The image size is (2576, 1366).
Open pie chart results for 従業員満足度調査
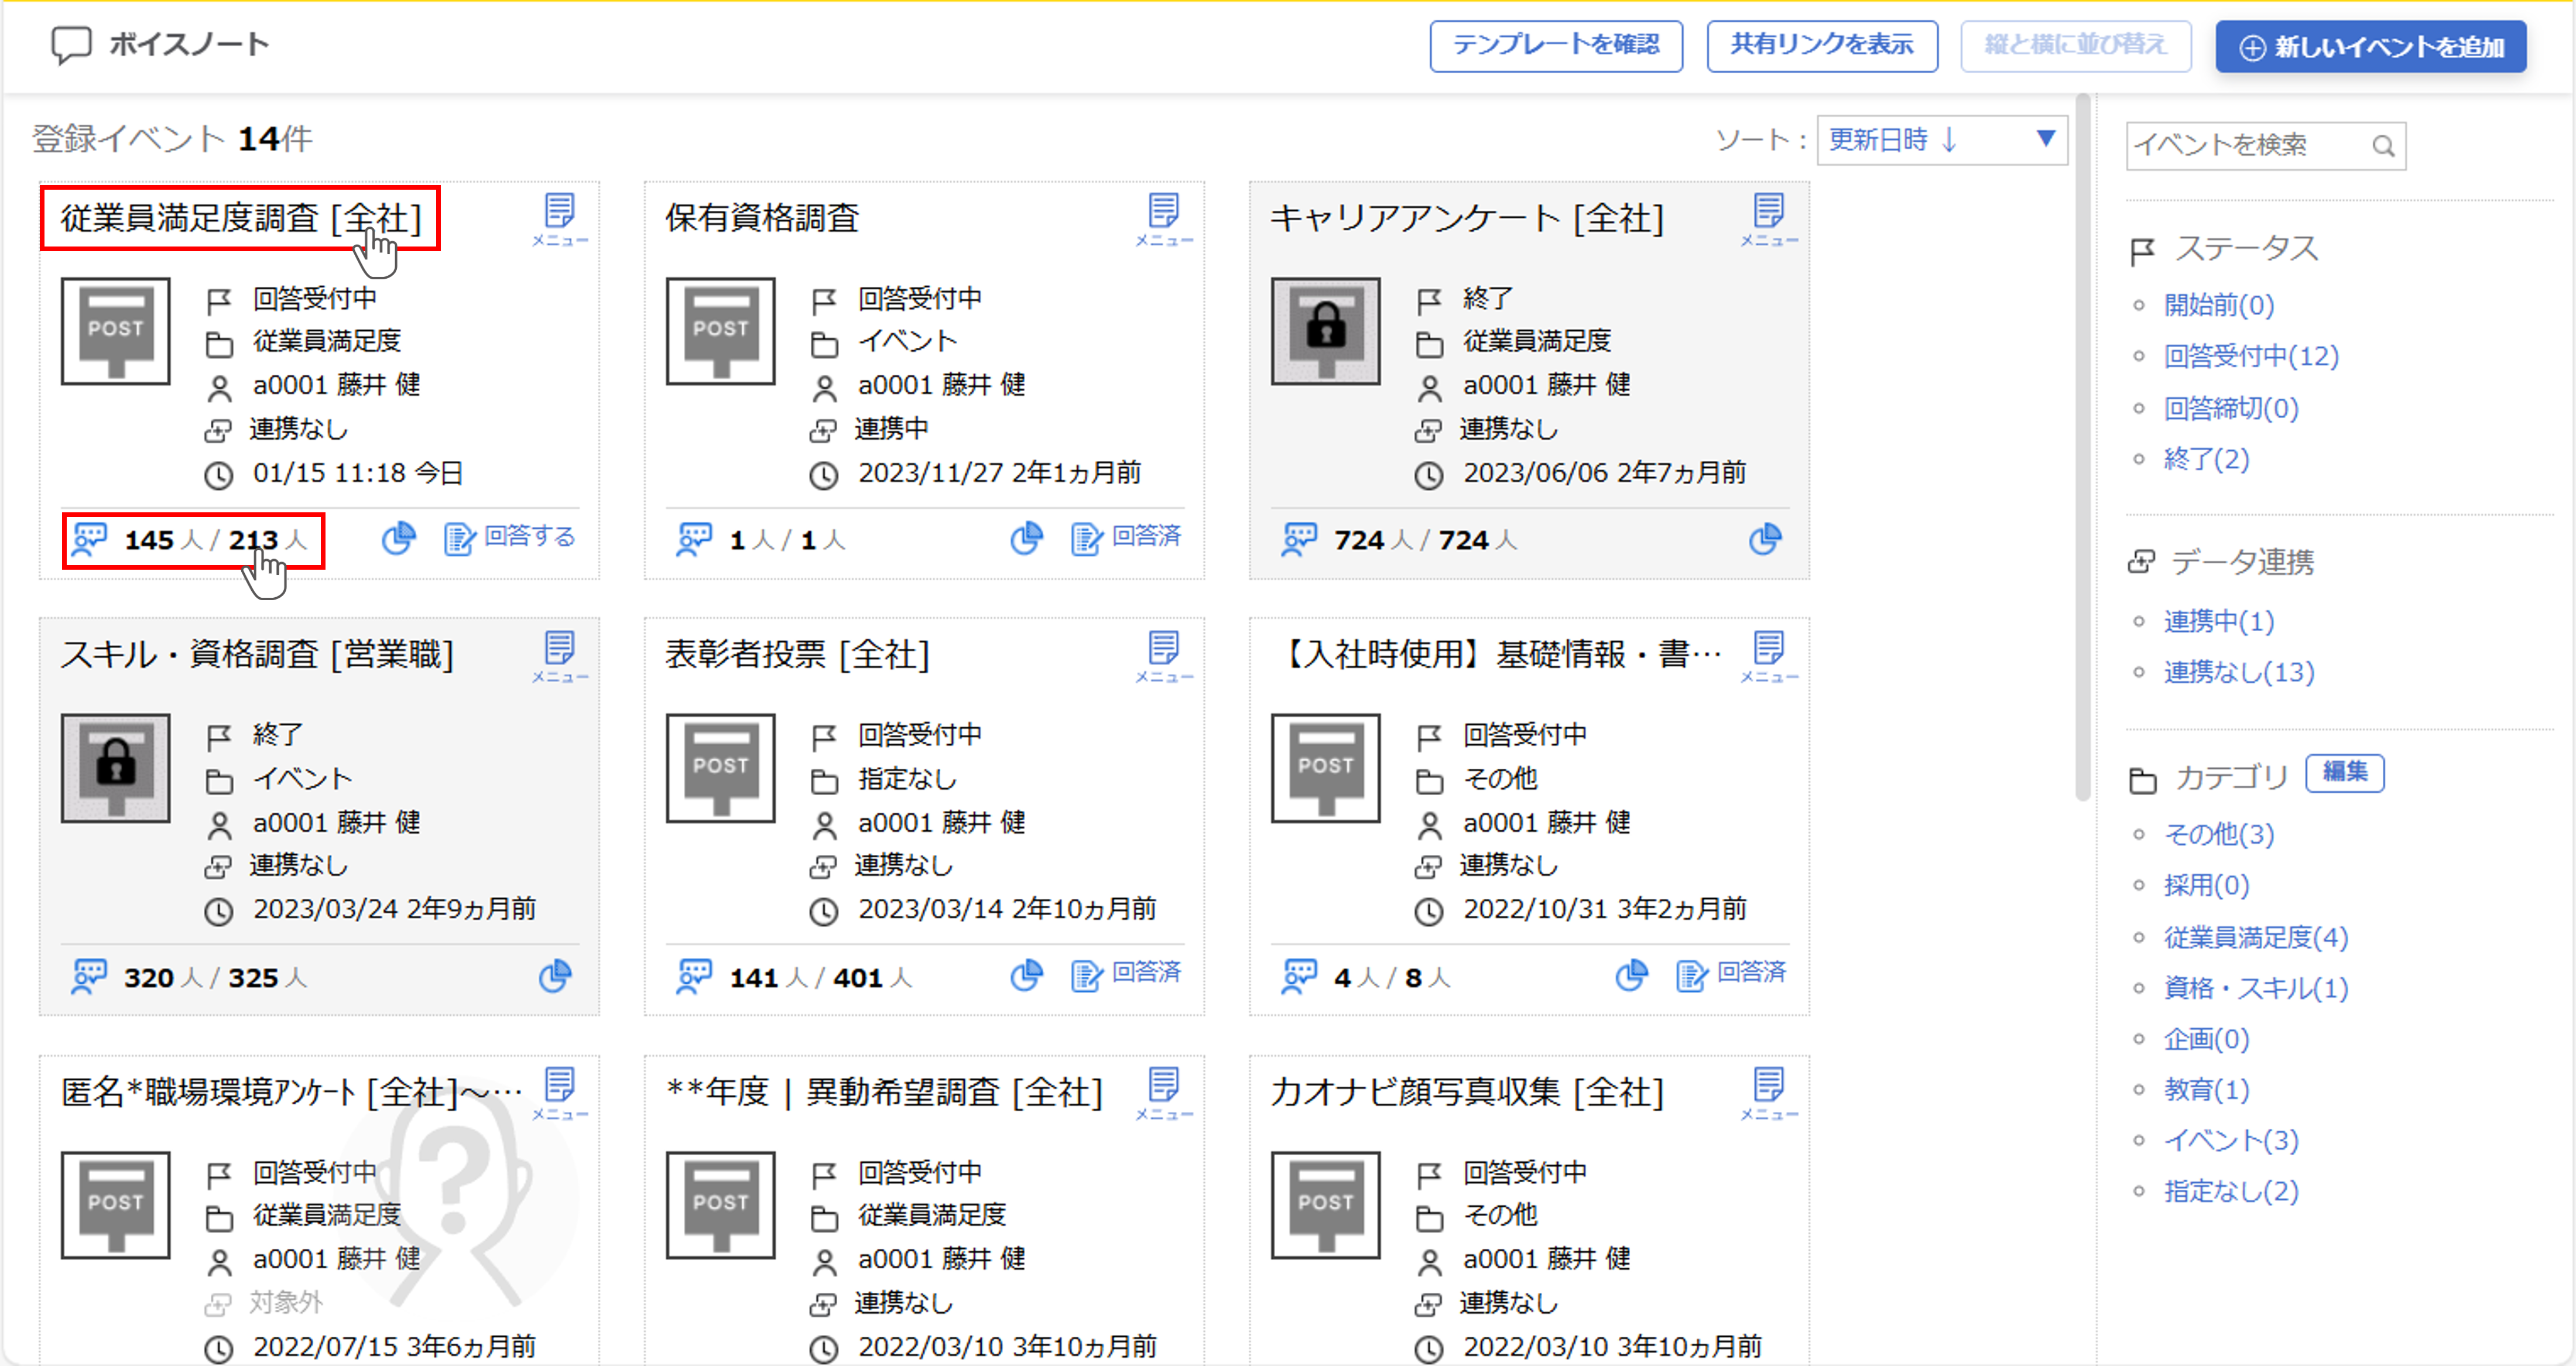pos(398,539)
